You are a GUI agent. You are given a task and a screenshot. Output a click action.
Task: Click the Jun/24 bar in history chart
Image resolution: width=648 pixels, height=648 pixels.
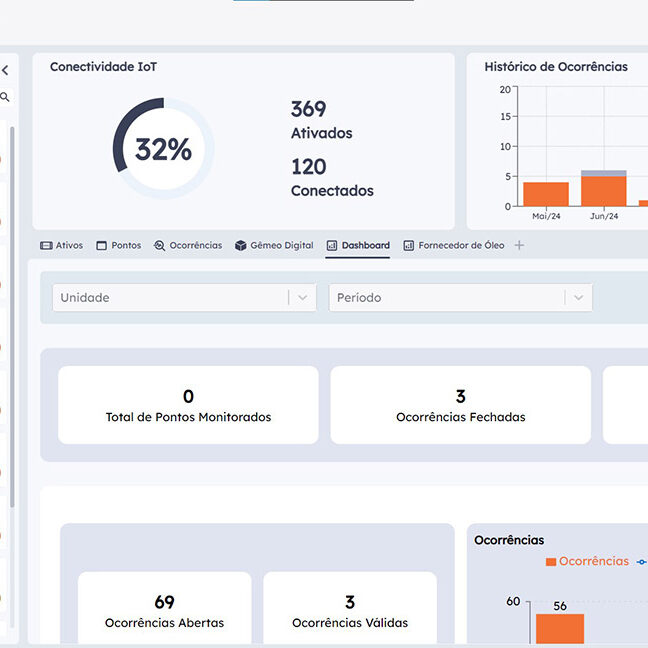603,190
